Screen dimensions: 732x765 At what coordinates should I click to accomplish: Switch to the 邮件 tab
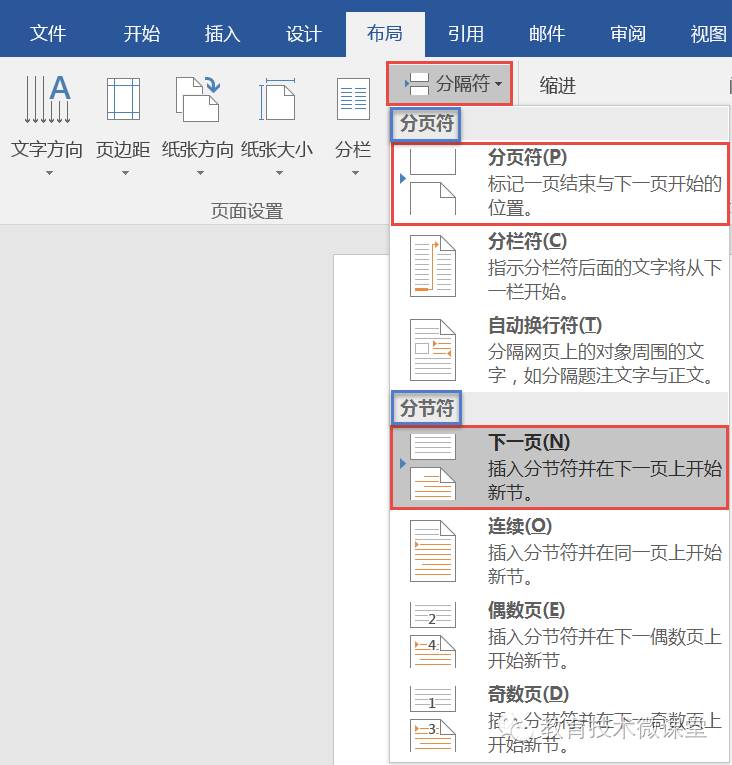click(x=547, y=34)
